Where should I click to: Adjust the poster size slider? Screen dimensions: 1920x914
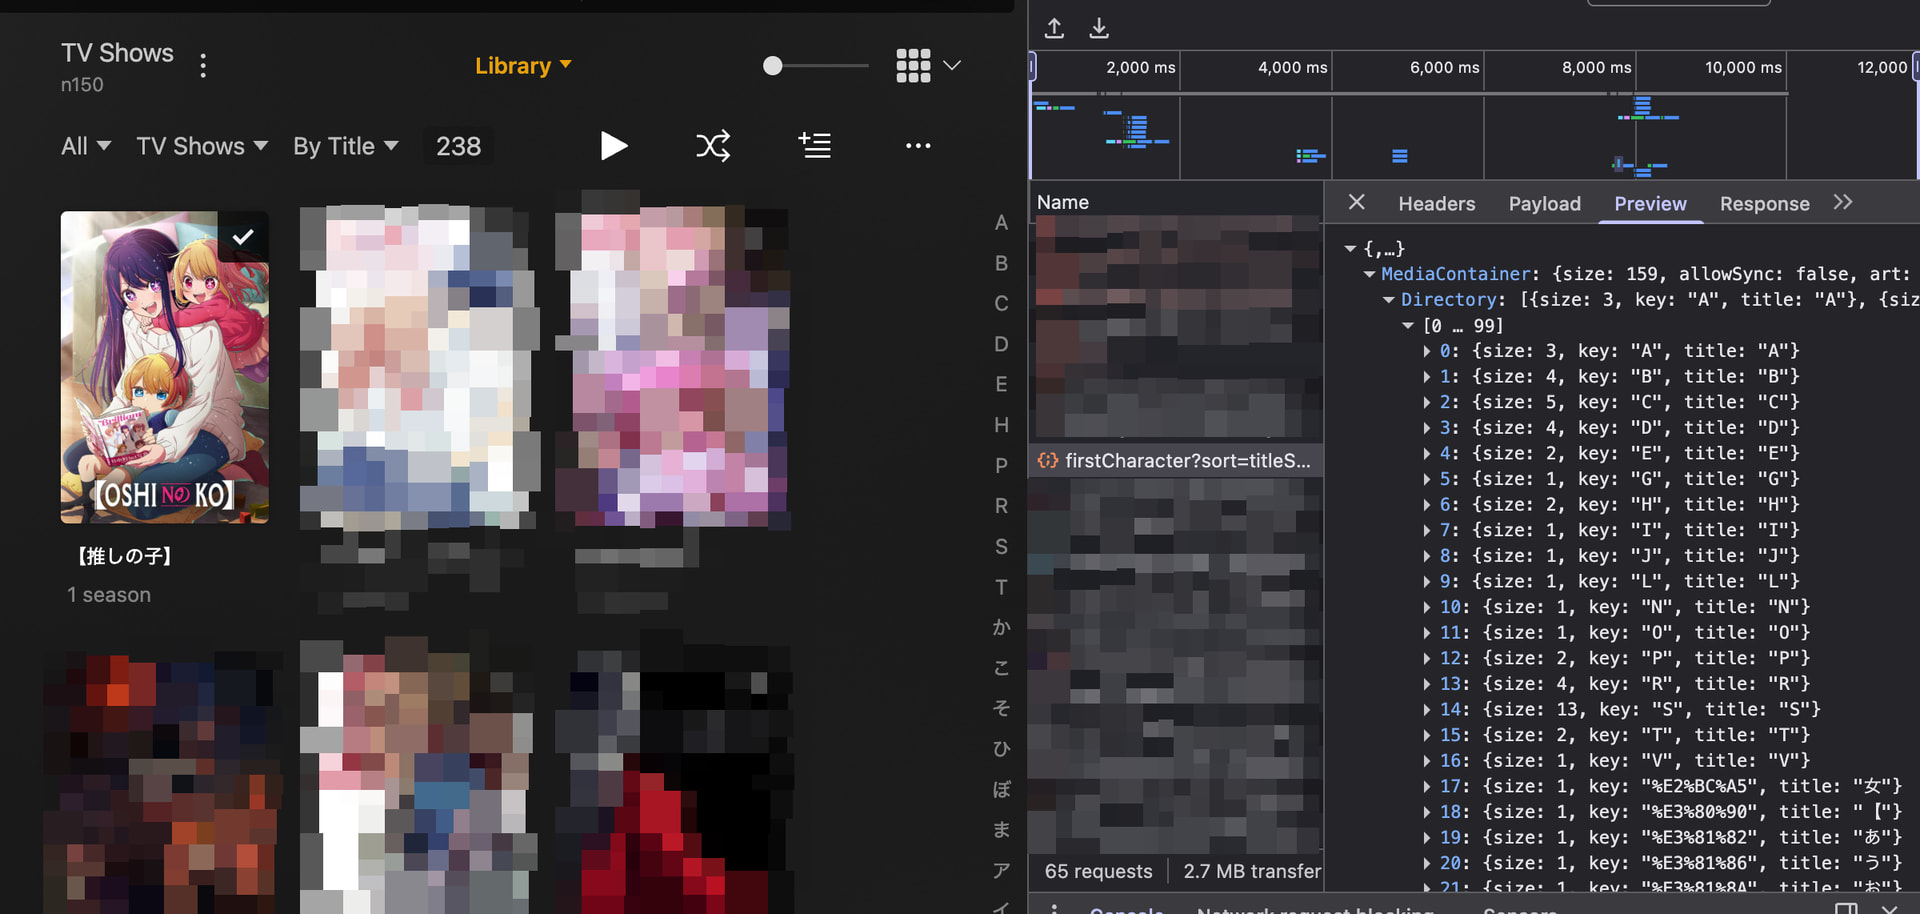point(772,66)
